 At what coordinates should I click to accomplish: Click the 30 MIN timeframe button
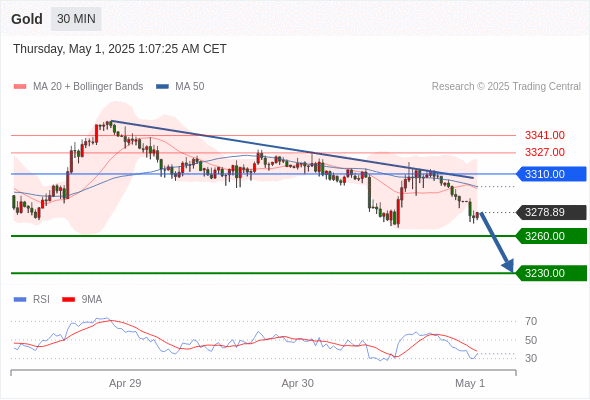(x=76, y=19)
